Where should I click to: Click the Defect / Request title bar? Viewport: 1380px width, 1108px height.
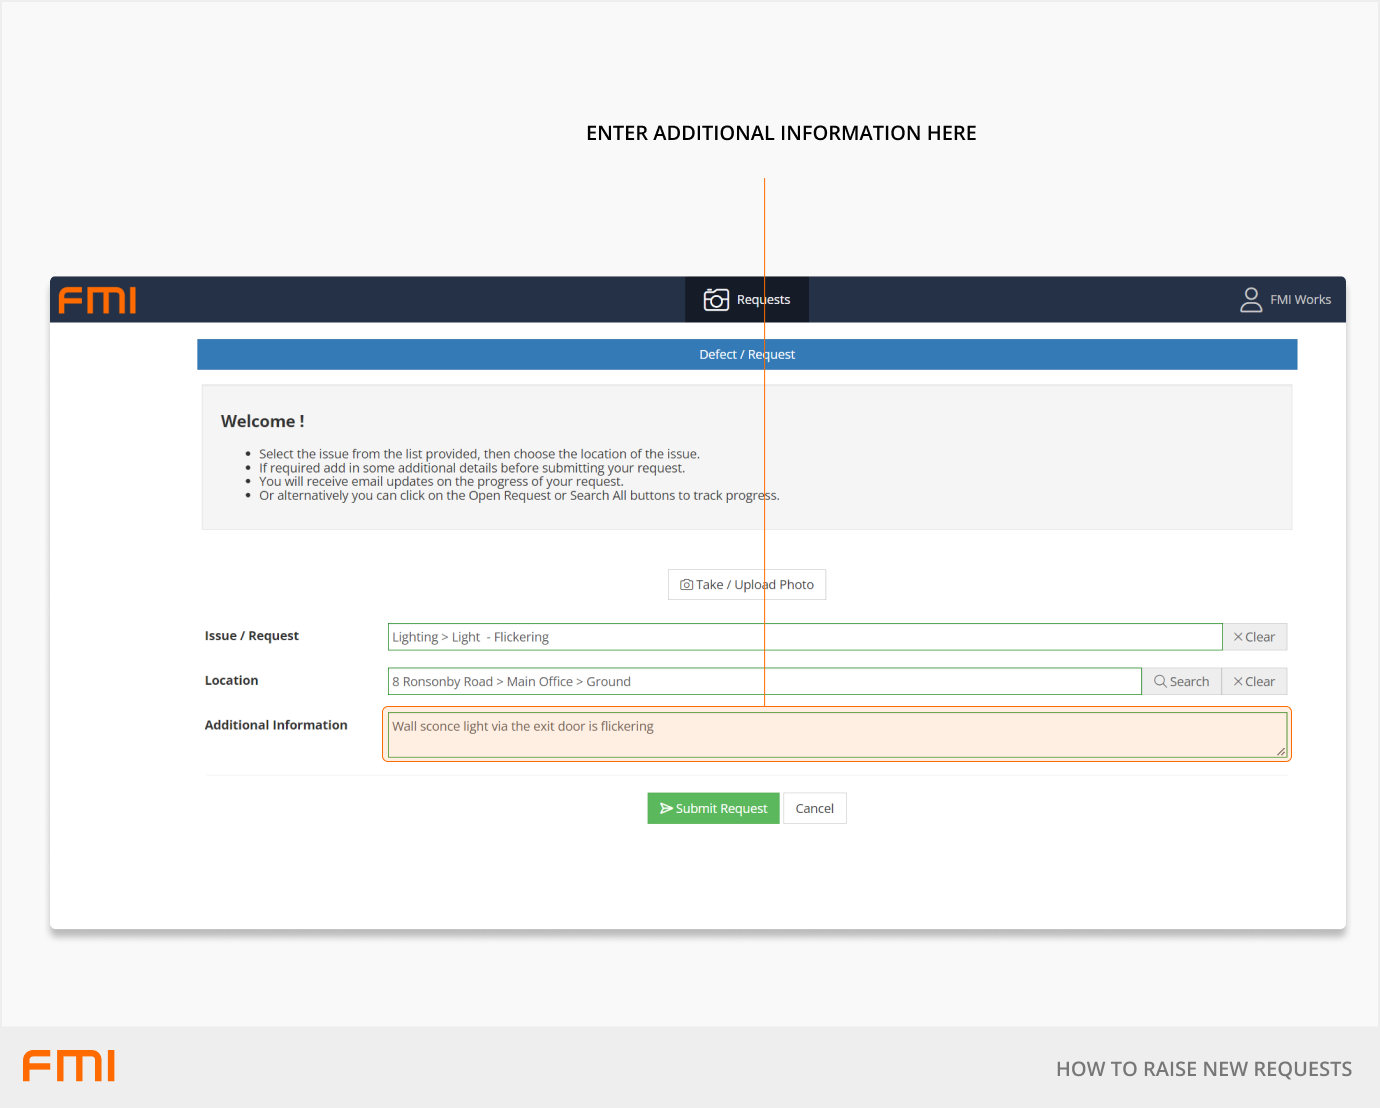pos(746,355)
